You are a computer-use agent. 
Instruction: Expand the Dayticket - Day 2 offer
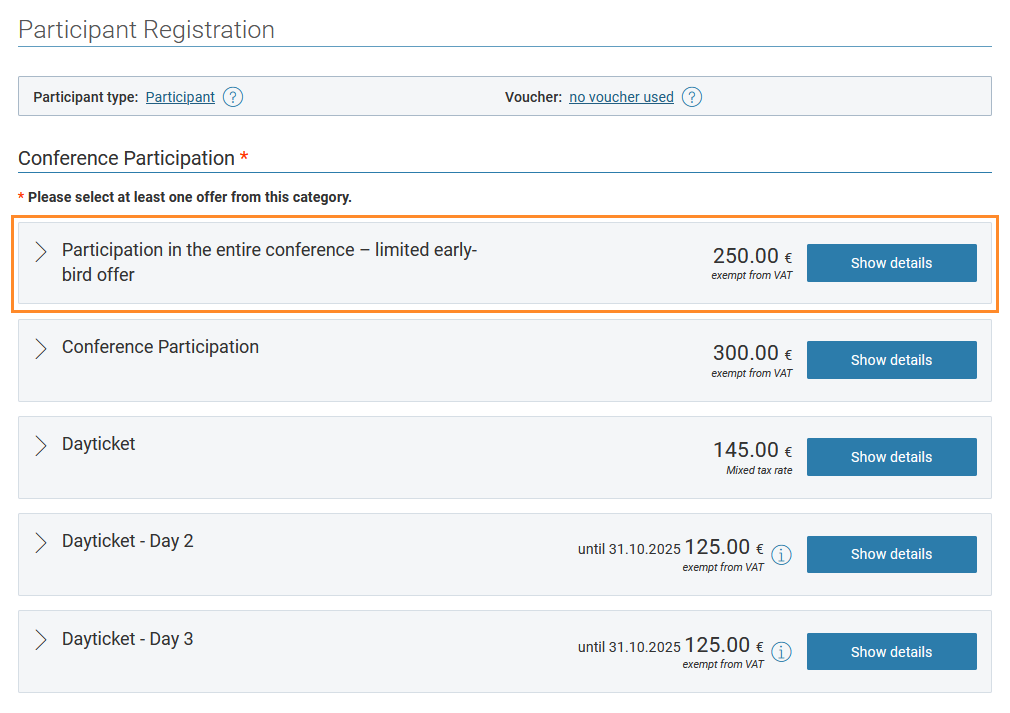(40, 542)
